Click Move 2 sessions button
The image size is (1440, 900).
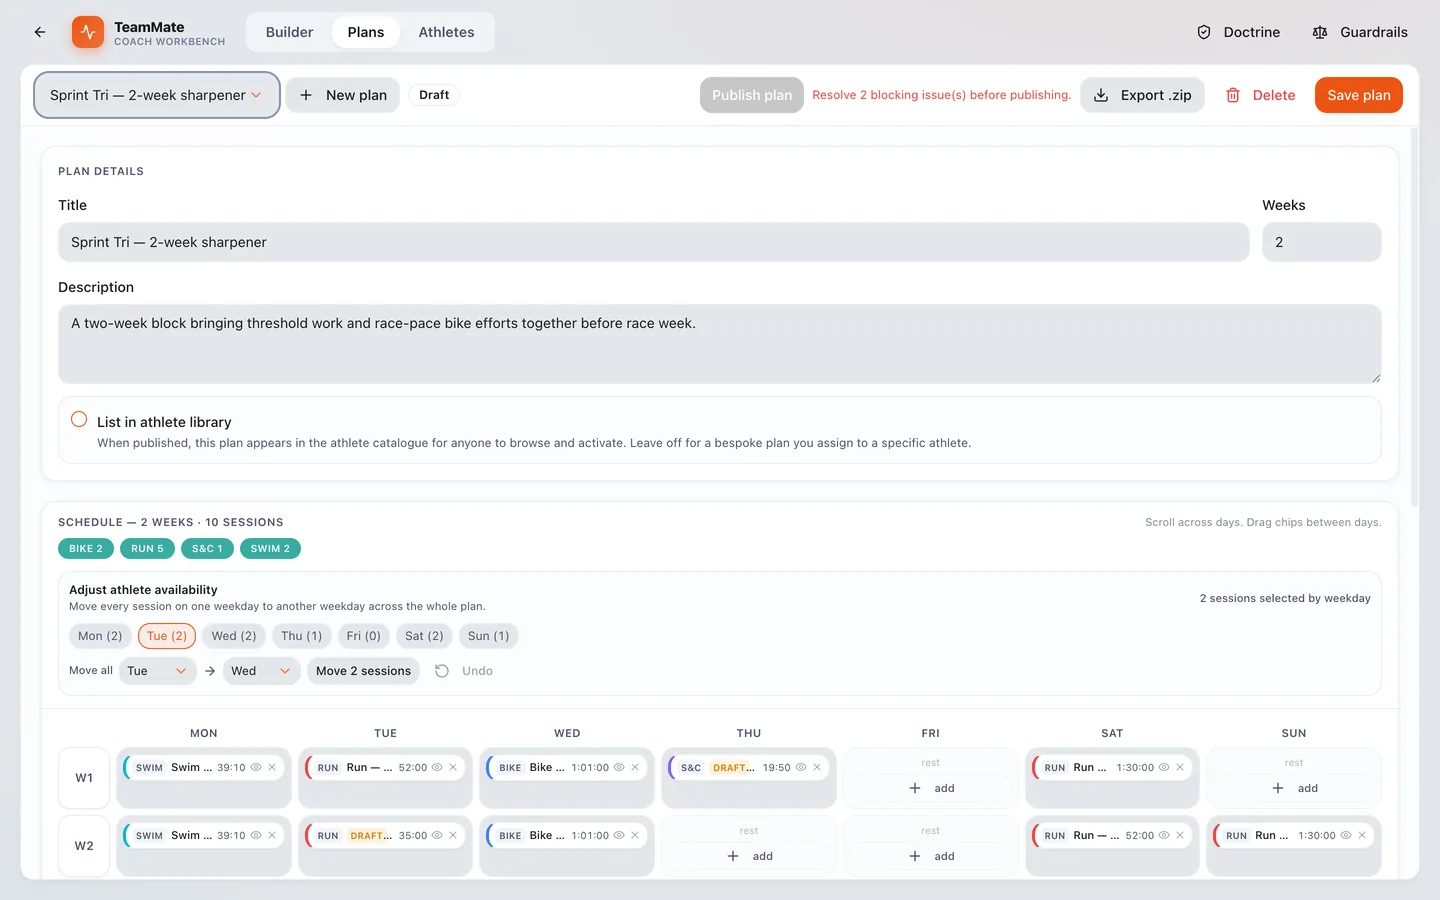pyautogui.click(x=363, y=671)
